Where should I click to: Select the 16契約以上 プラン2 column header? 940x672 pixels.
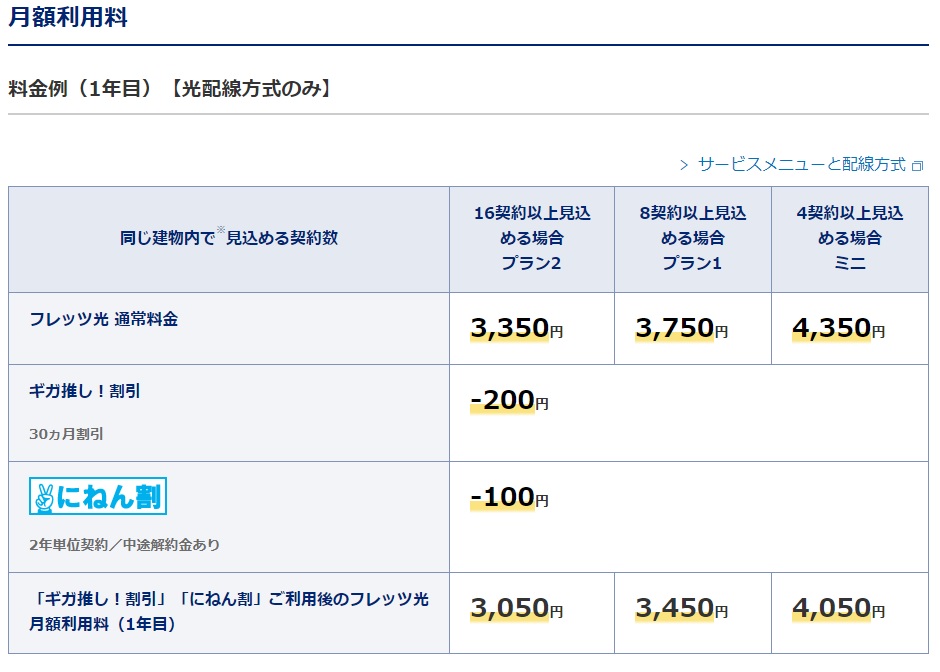[531, 238]
